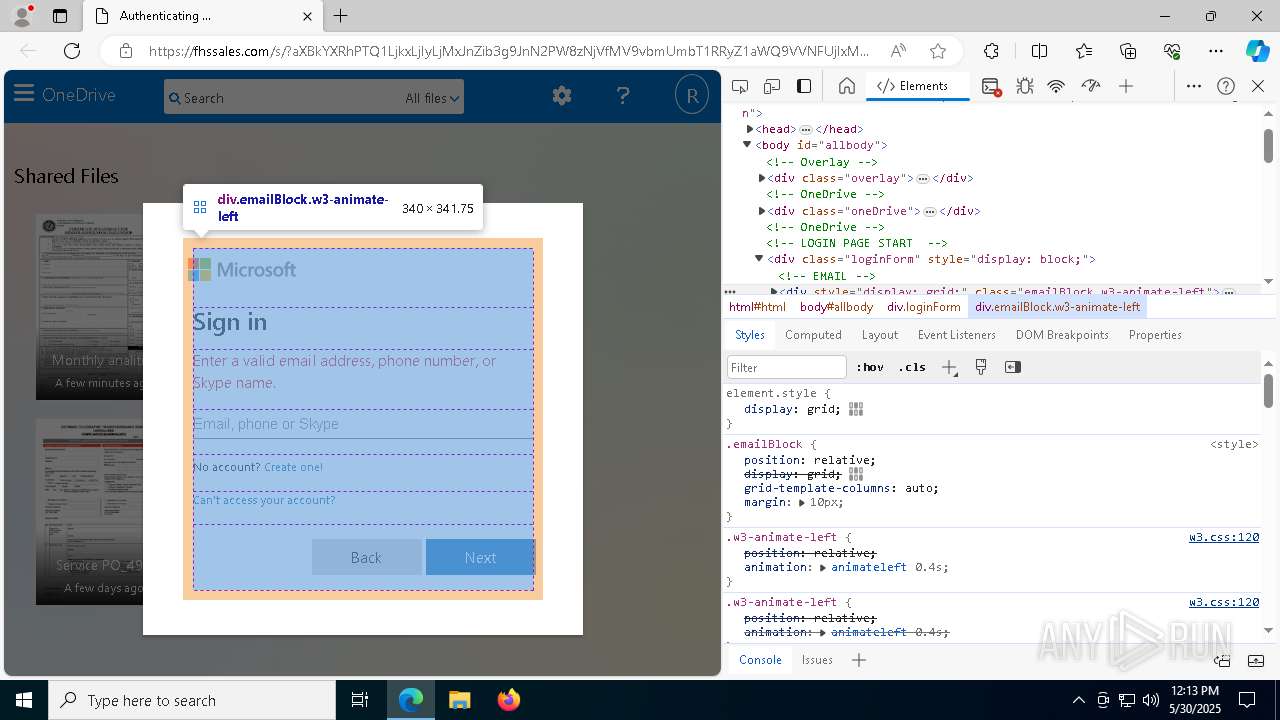View site information lock icon
This screenshot has width=1280, height=720.
[126, 51]
